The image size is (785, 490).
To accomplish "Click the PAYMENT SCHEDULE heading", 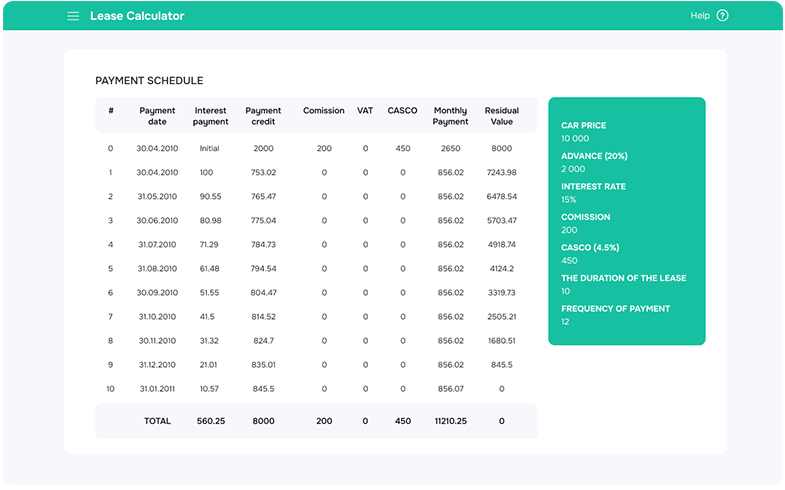I will 149,80.
